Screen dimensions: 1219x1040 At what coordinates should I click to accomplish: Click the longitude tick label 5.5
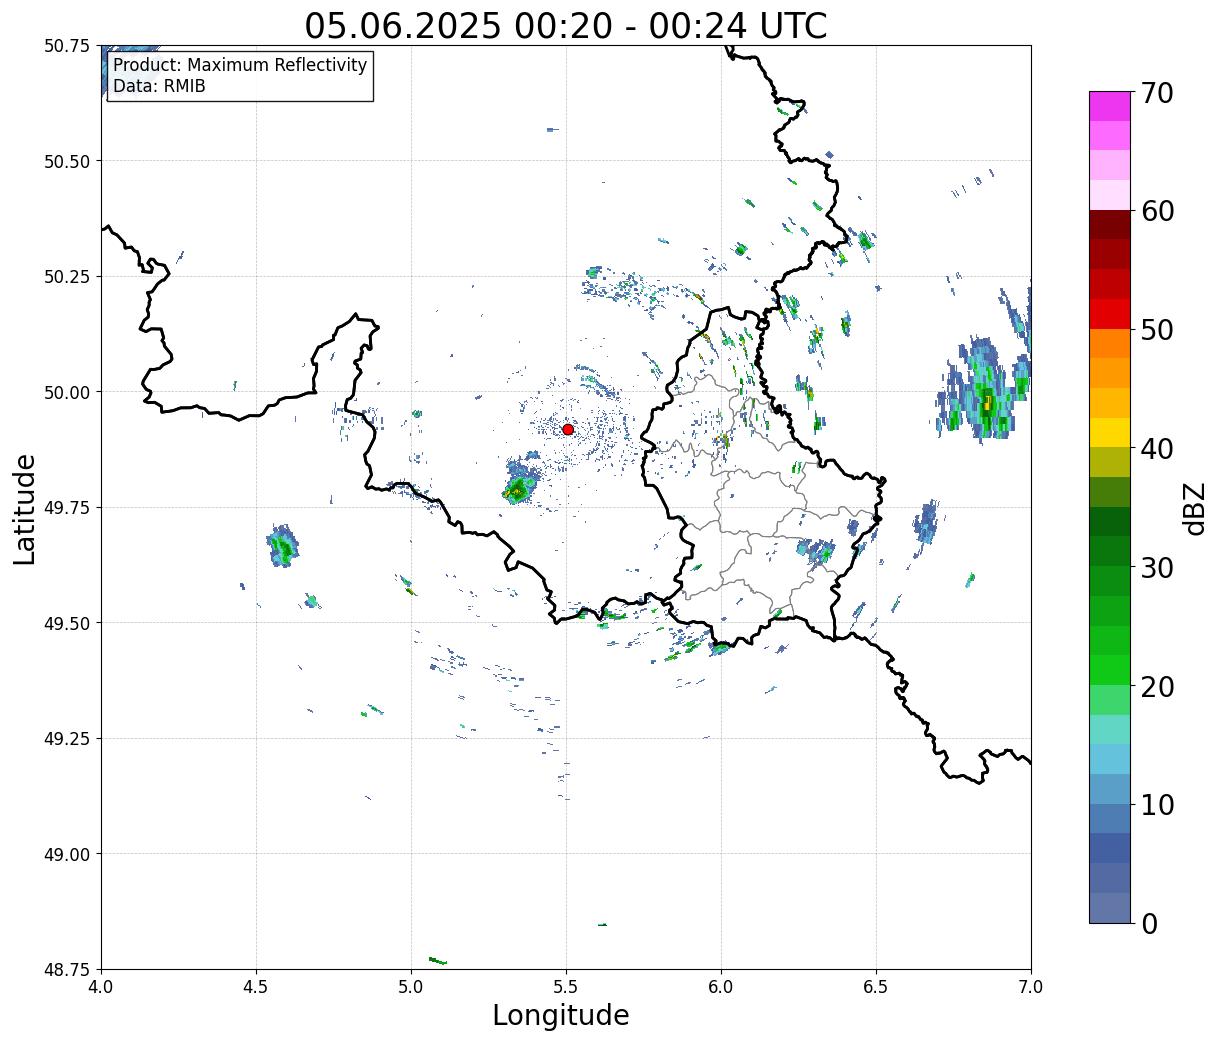566,987
